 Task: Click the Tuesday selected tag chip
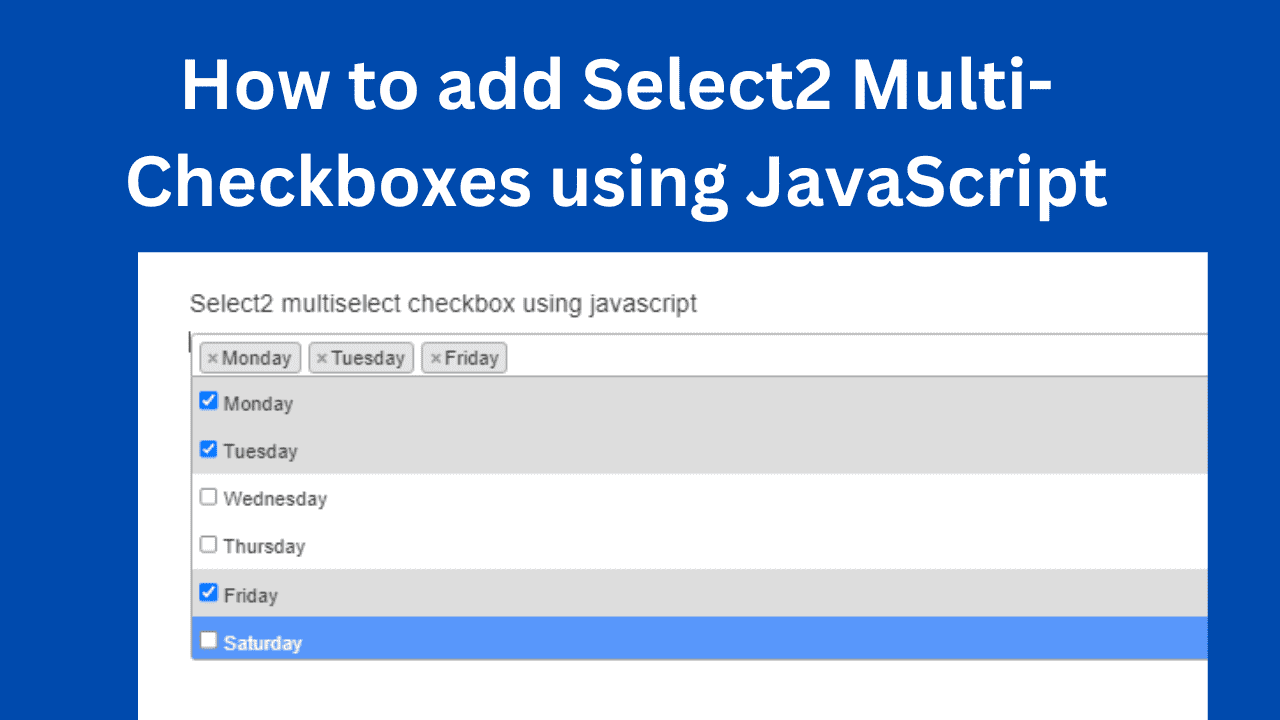point(361,358)
